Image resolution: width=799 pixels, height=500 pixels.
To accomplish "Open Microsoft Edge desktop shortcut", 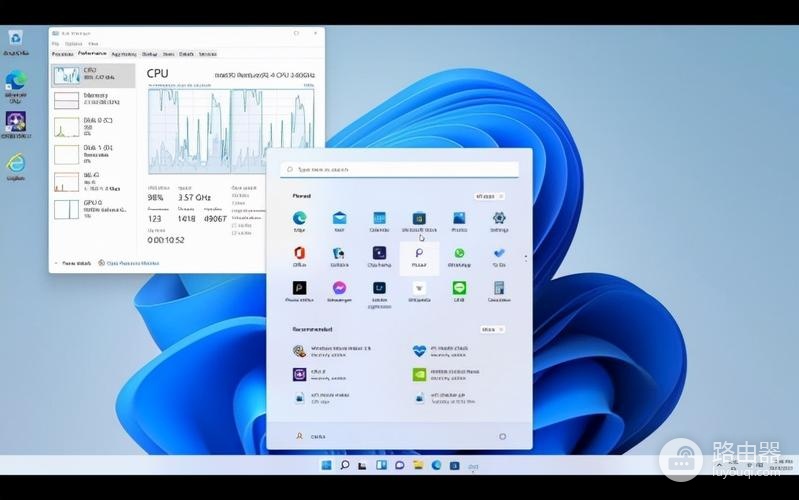I will point(16,87).
